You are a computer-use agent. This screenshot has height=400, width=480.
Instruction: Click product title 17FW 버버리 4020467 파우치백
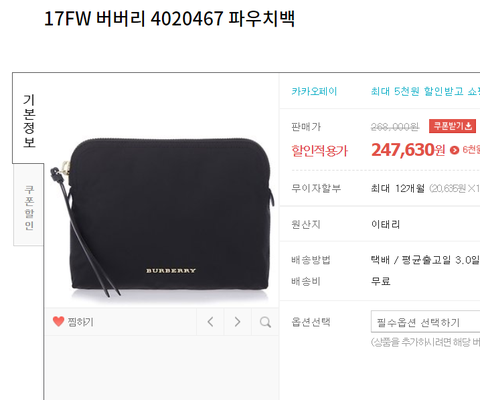(x=169, y=18)
